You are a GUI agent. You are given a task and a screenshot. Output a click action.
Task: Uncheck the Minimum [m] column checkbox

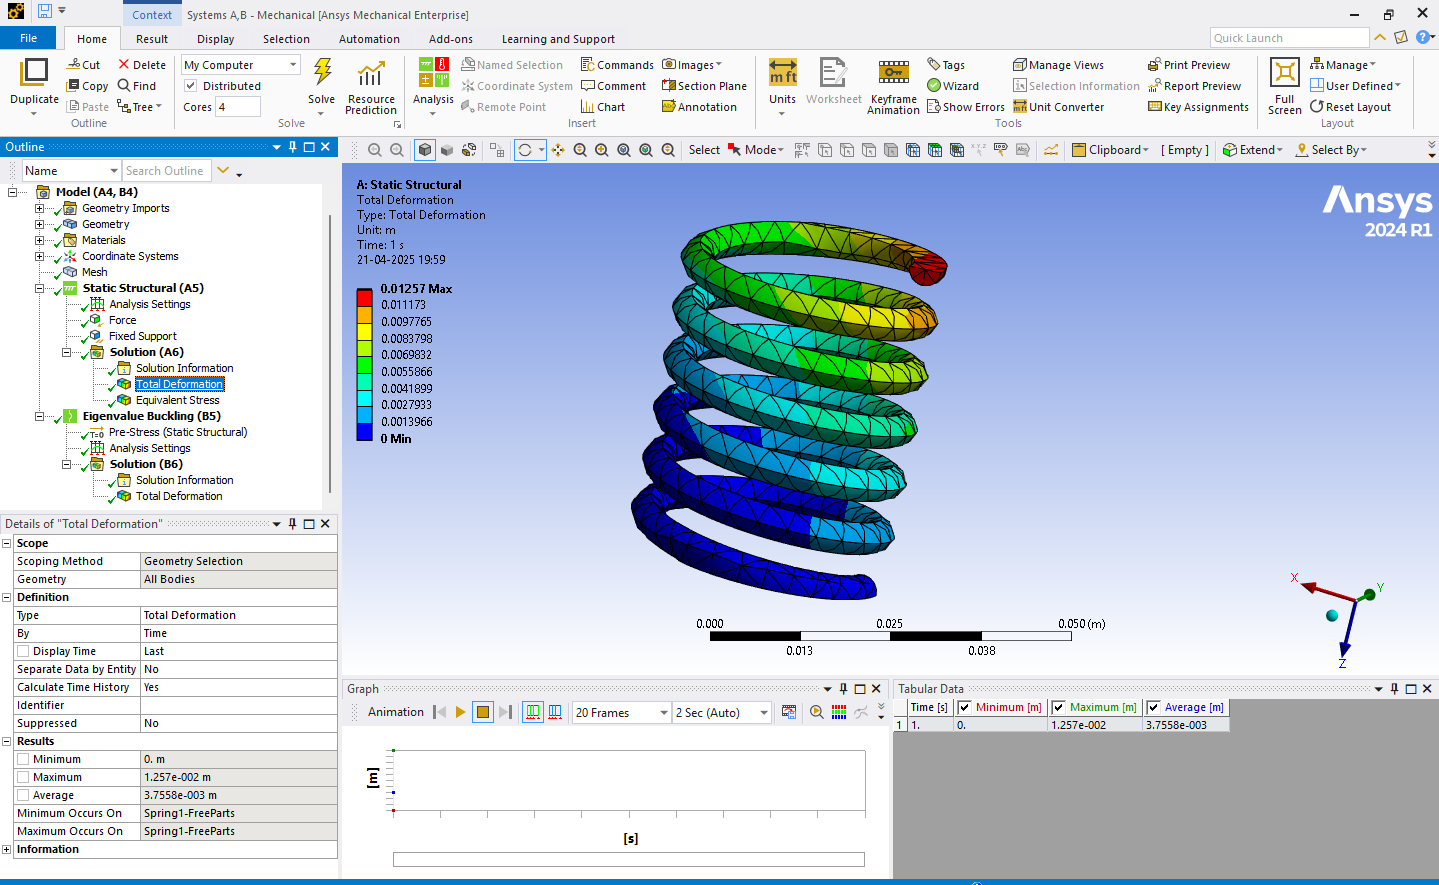tap(964, 707)
